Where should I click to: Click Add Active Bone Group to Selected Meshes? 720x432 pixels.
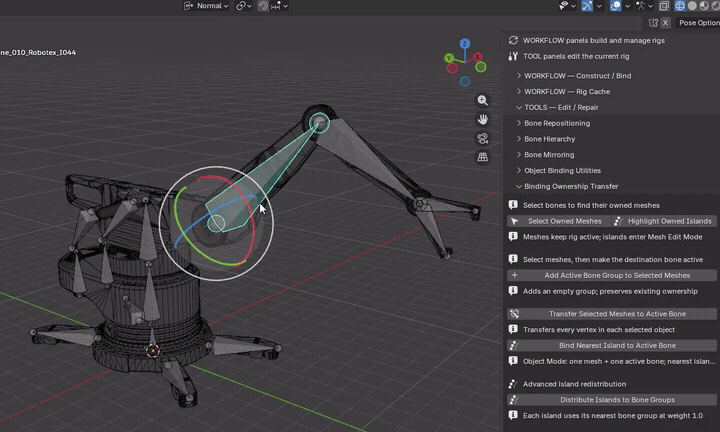[612, 275]
